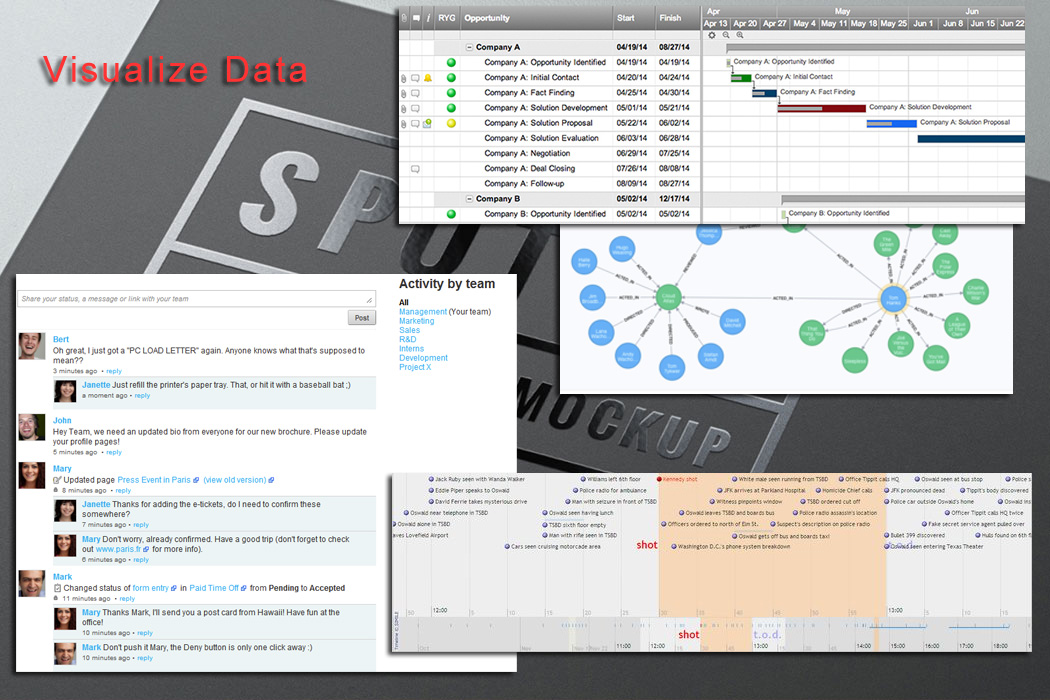Image resolution: width=1050 pixels, height=700 pixels.
Task: Filter activity by Project X
Action: coord(415,367)
